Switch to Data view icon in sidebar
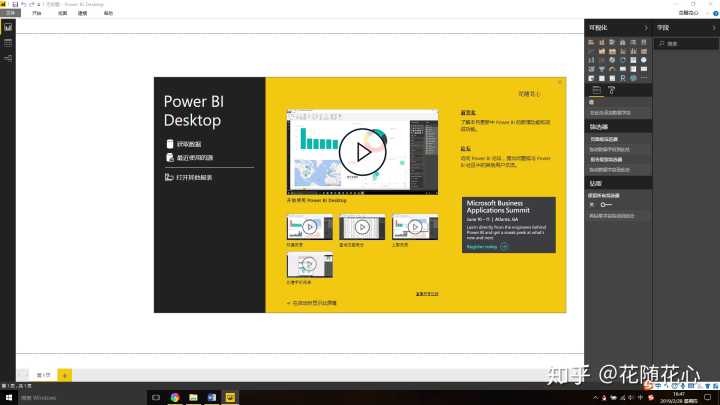This screenshot has height=405, width=720. point(8,44)
